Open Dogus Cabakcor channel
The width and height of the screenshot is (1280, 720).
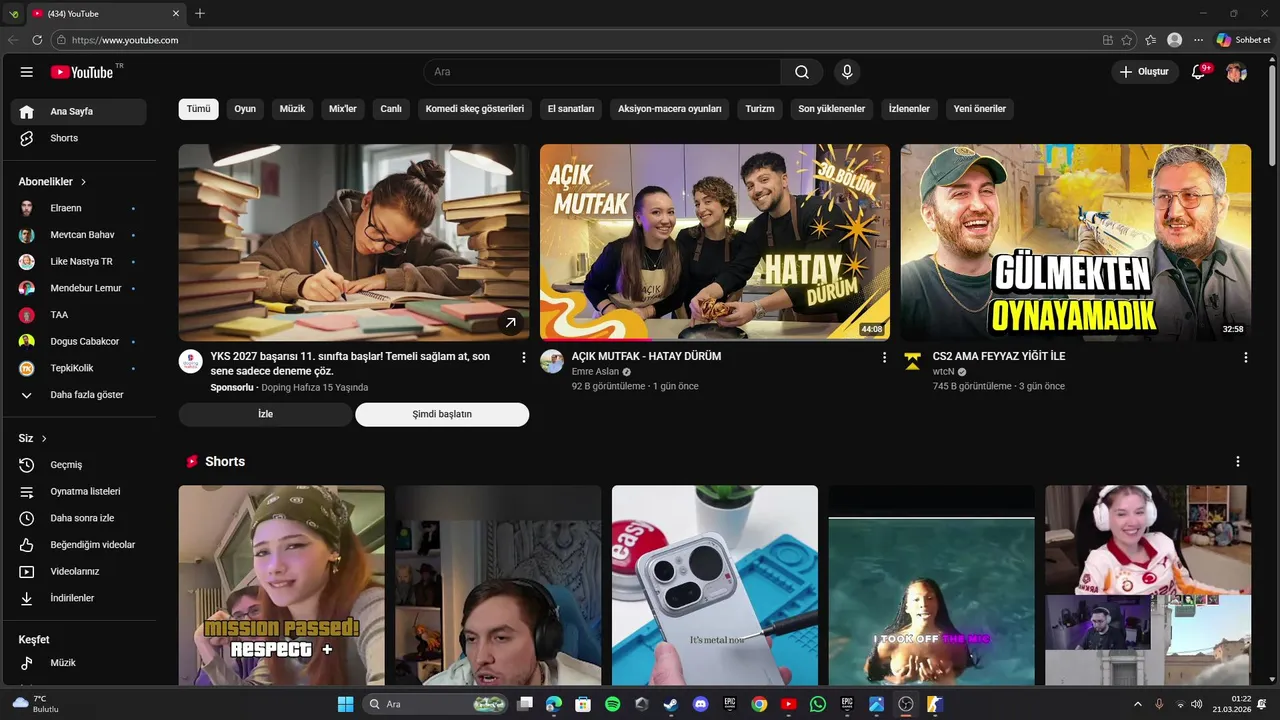[x=79, y=342]
